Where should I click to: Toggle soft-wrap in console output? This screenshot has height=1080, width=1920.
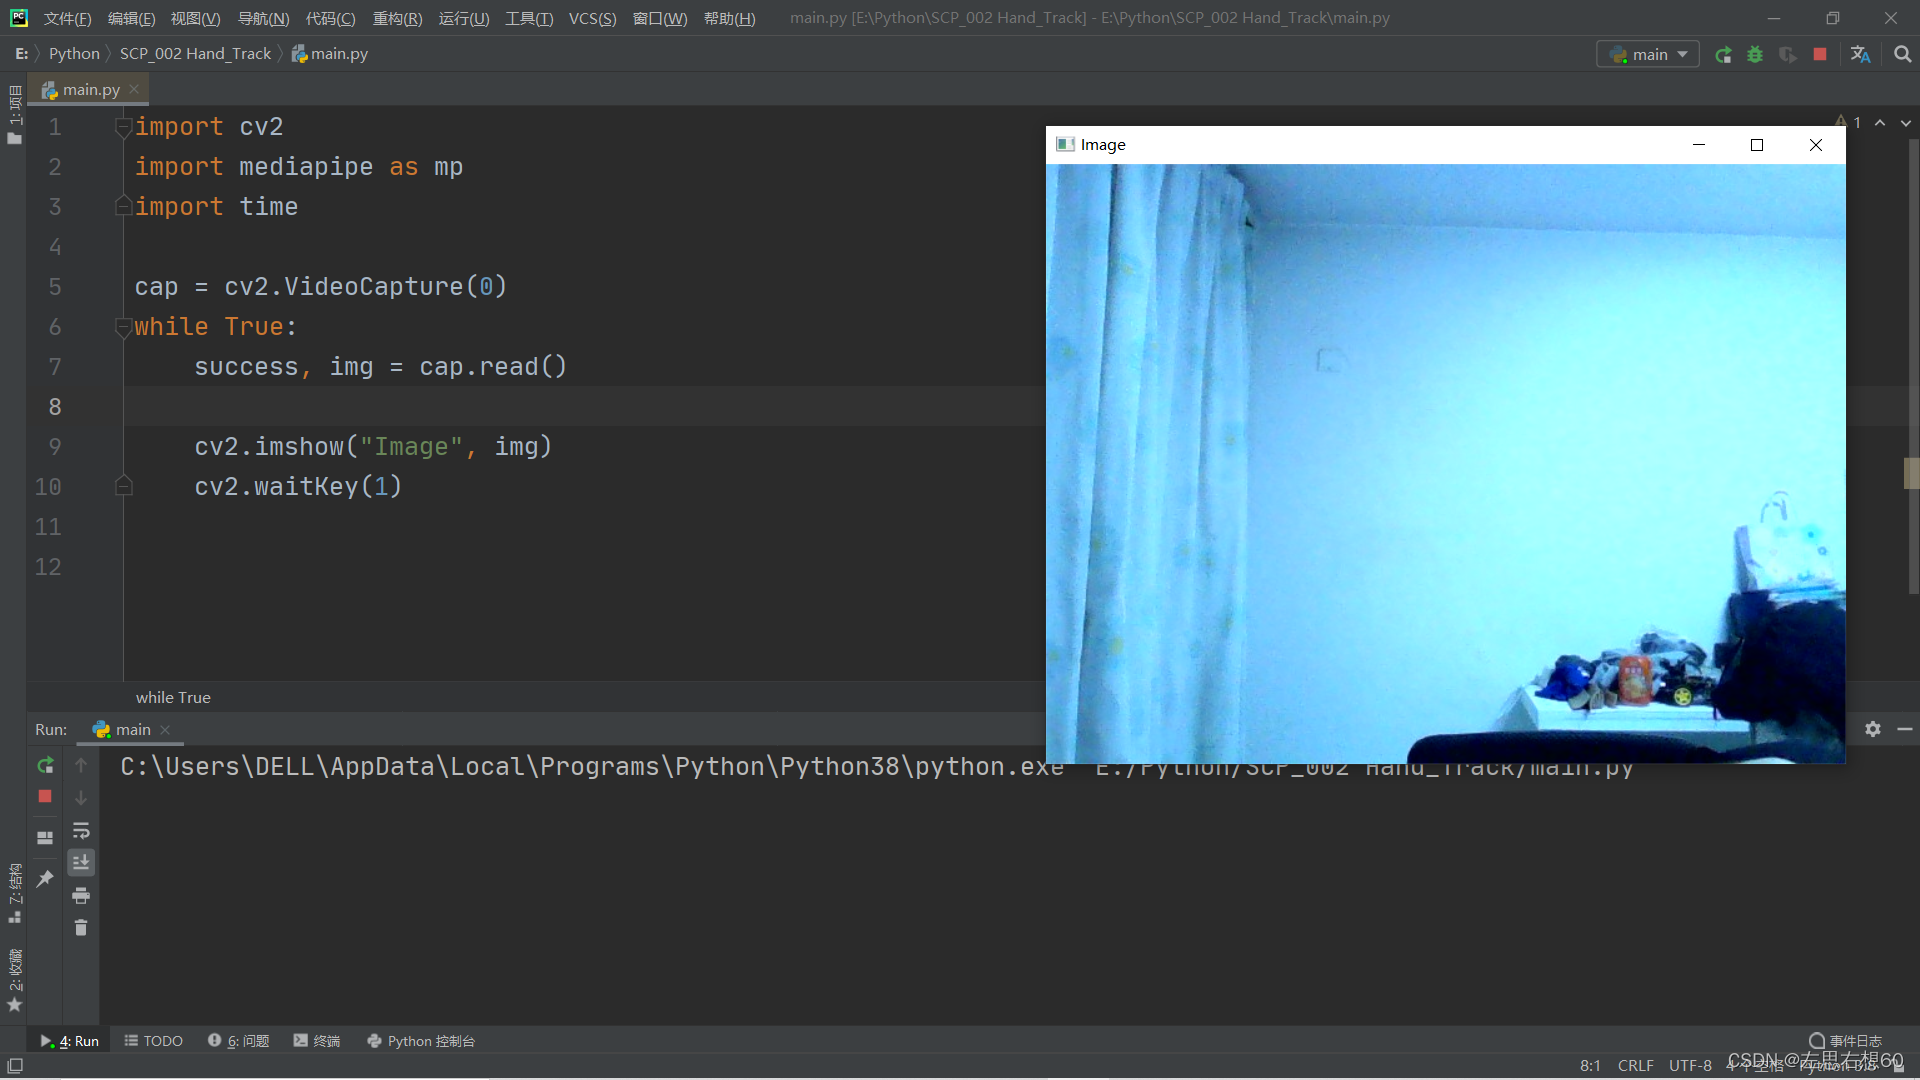click(x=81, y=831)
